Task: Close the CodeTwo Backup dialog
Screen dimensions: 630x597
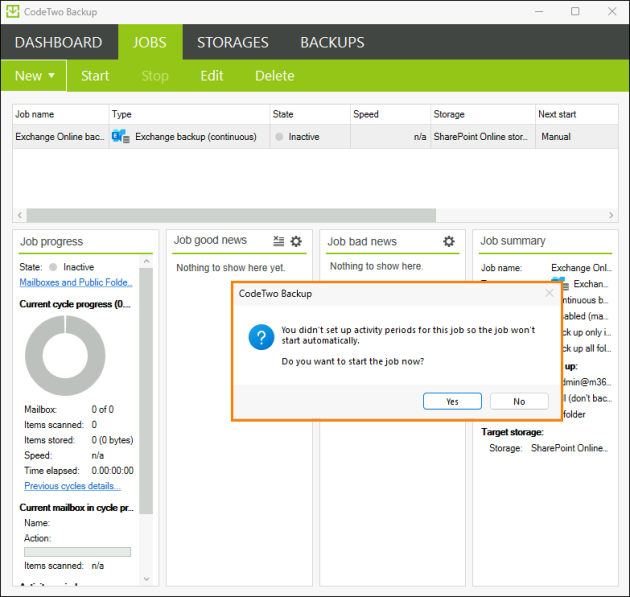Action: pos(549,293)
